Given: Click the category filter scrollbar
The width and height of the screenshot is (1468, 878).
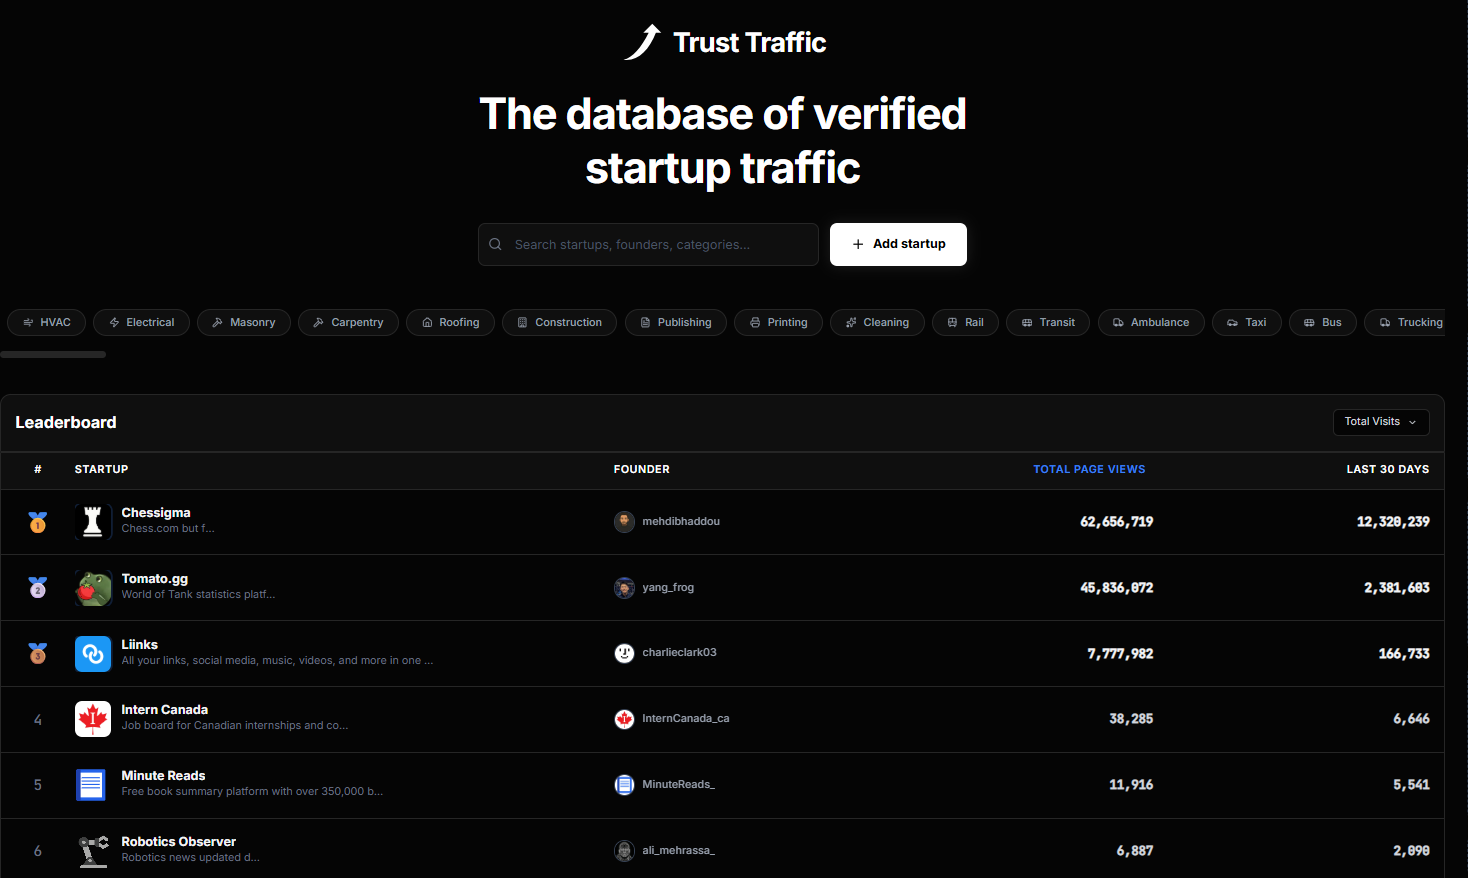Looking at the screenshot, I should point(53,354).
